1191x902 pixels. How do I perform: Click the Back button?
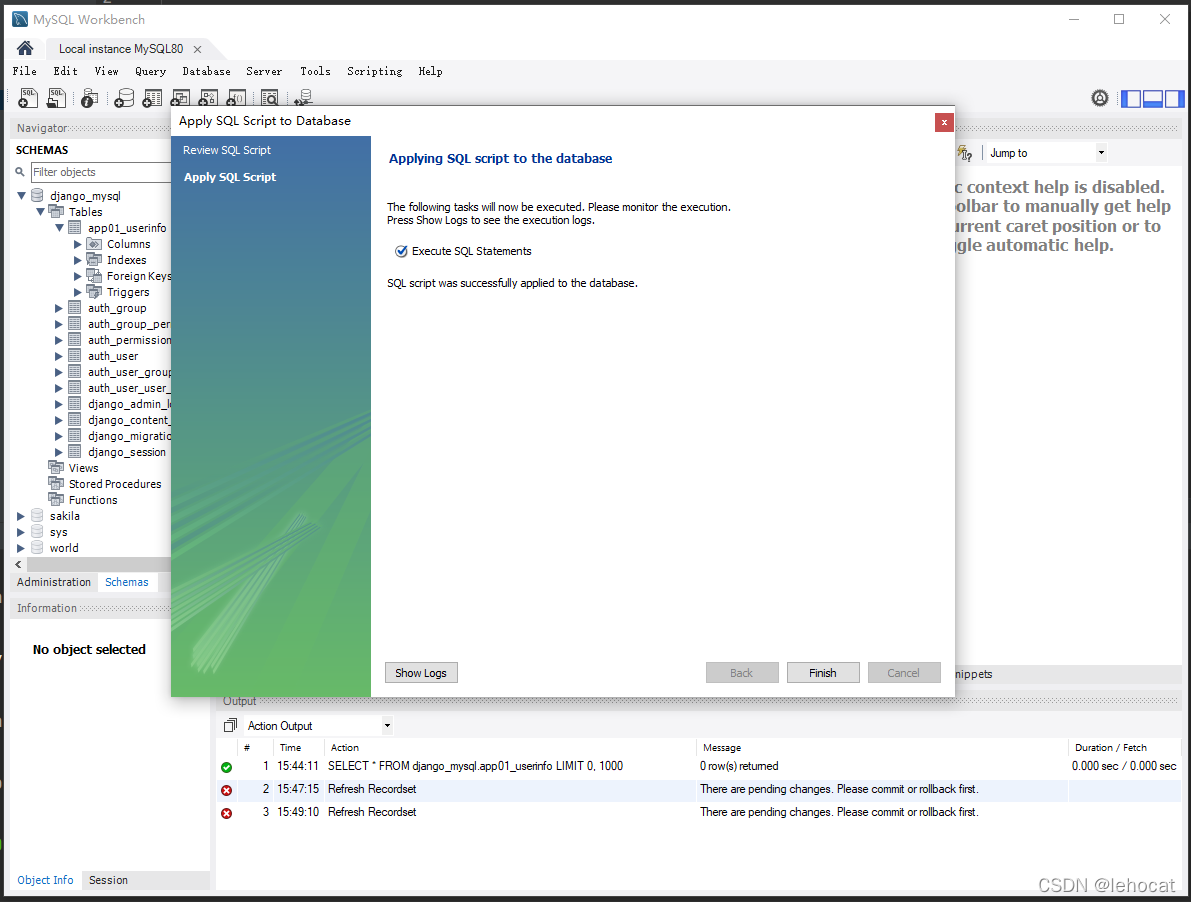pyautogui.click(x=741, y=673)
